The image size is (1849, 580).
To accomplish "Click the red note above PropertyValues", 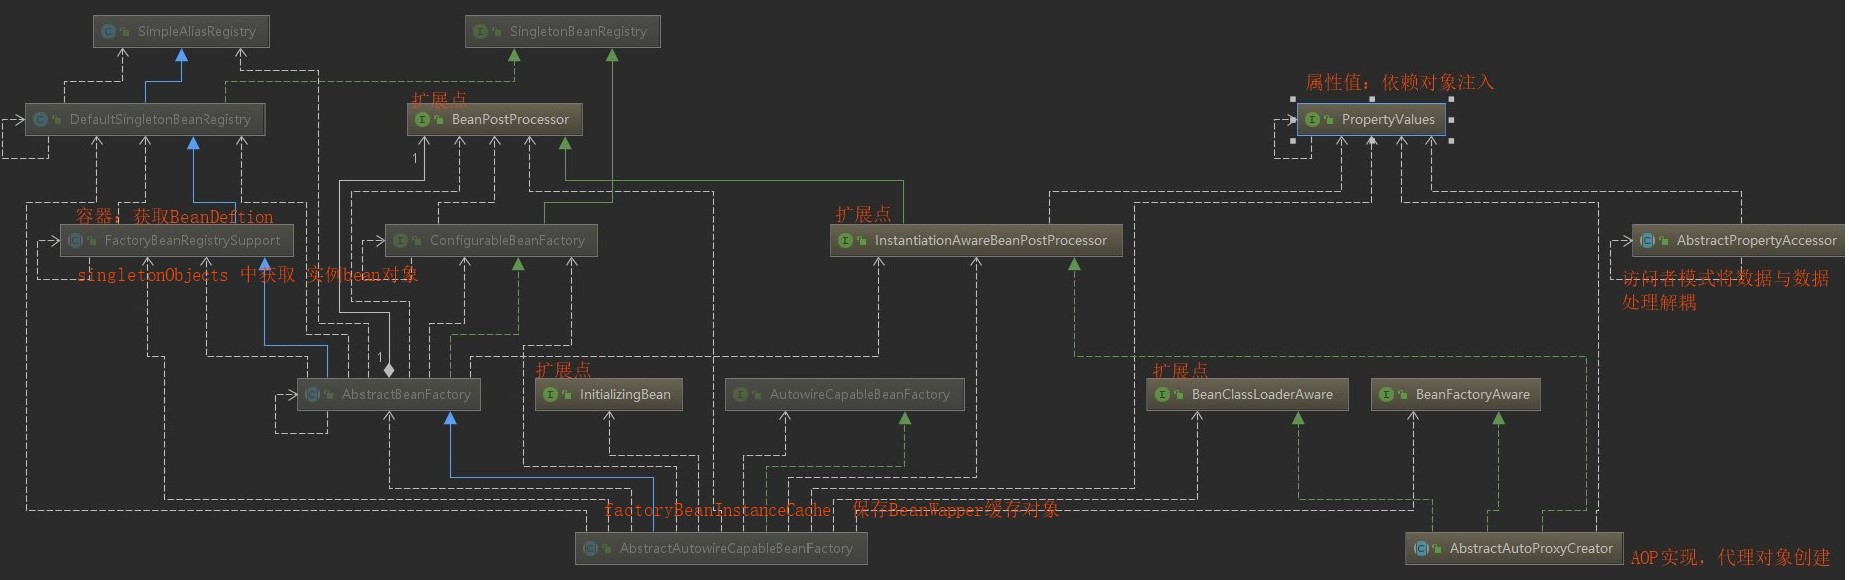I will click(x=1399, y=82).
